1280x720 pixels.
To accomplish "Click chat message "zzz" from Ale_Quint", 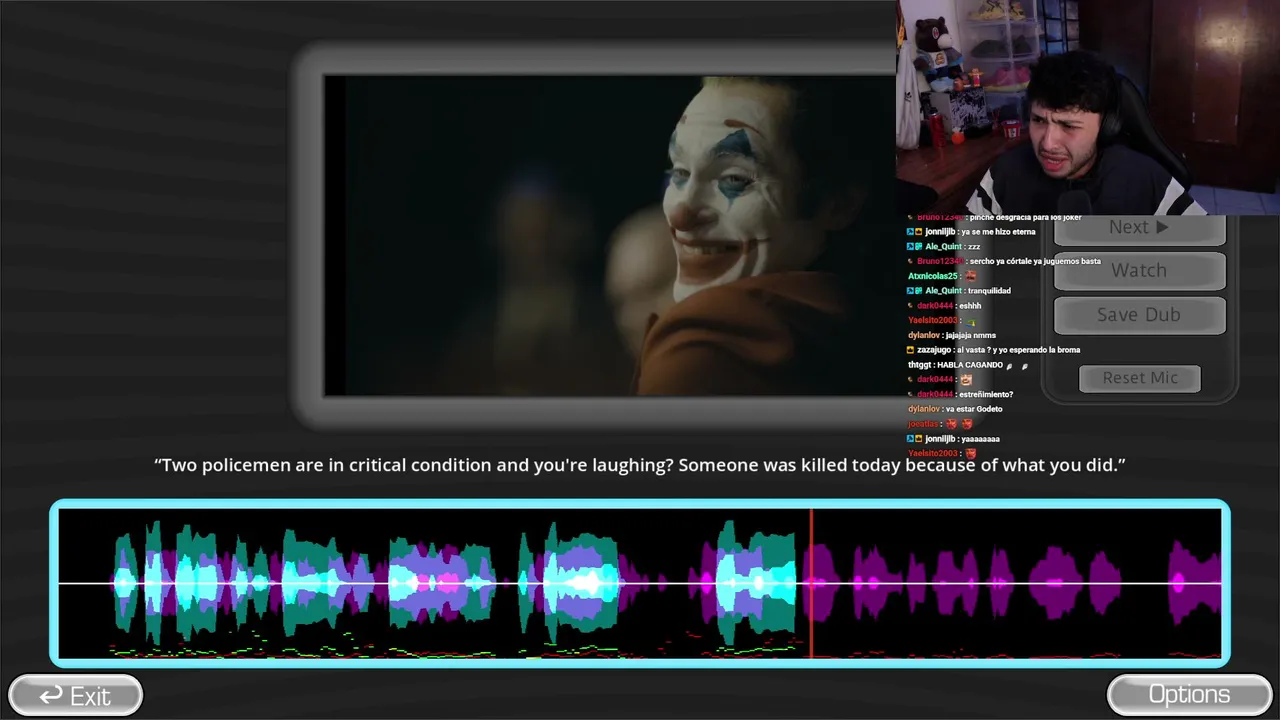I will click(x=973, y=247).
